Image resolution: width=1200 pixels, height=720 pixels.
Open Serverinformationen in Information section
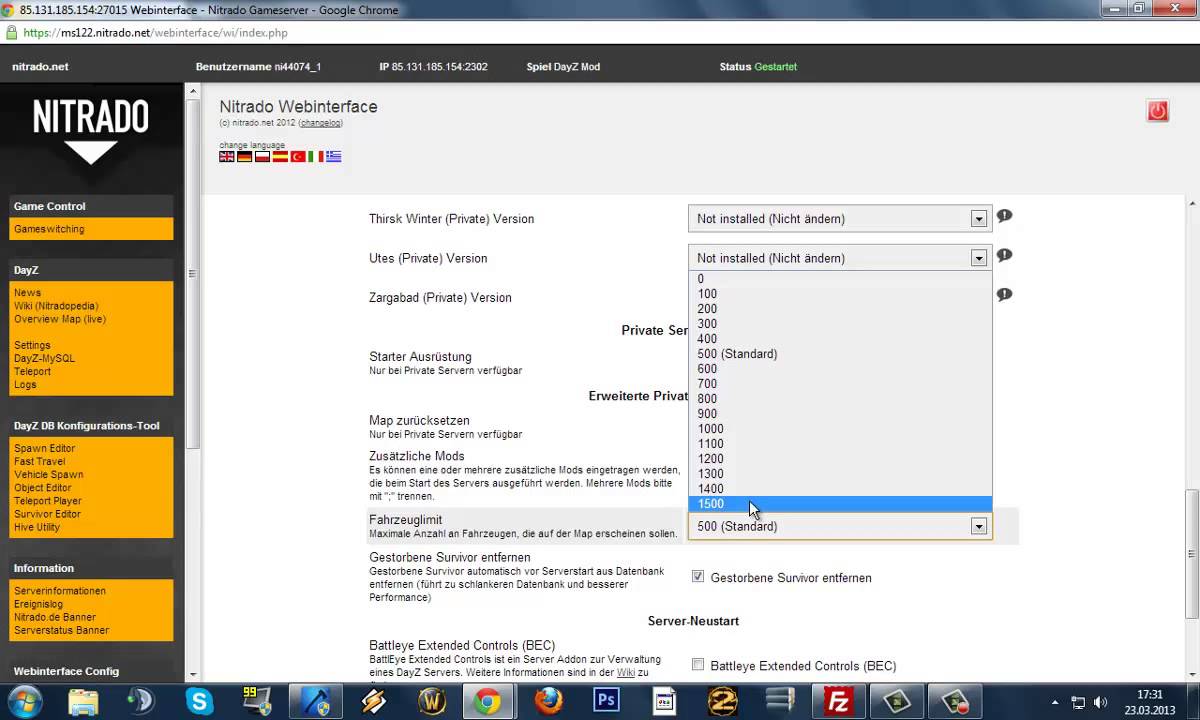[60, 591]
